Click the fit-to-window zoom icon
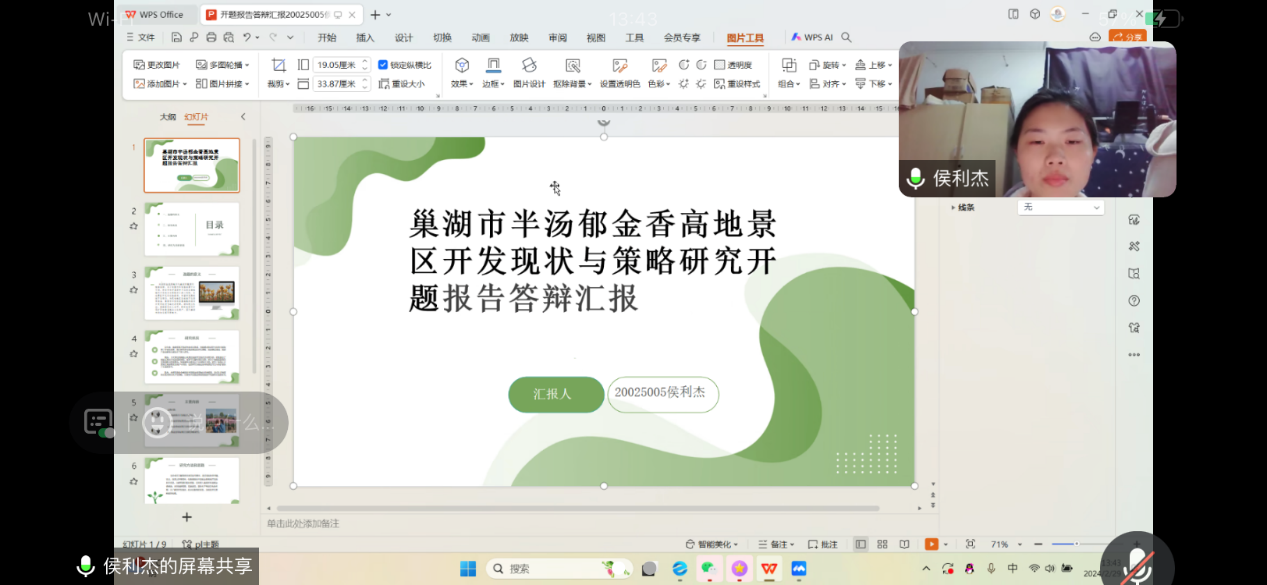 click(970, 544)
